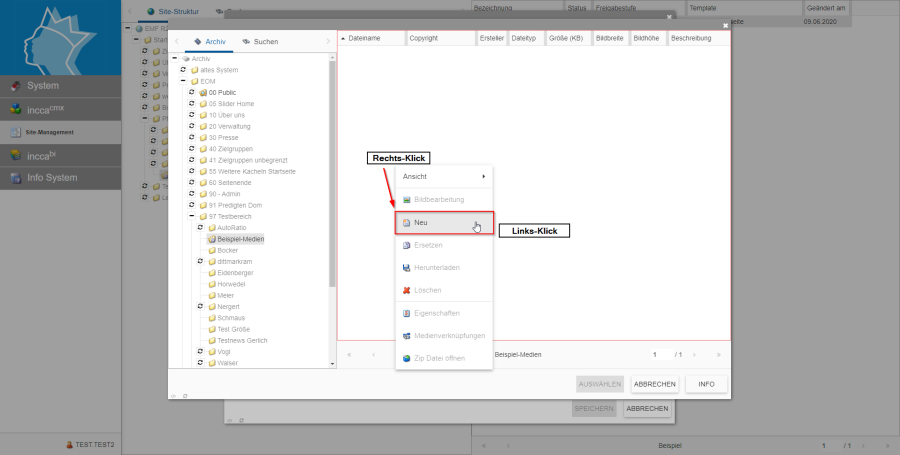Click the red Löschen cross icon
The image size is (900, 455).
406,290
